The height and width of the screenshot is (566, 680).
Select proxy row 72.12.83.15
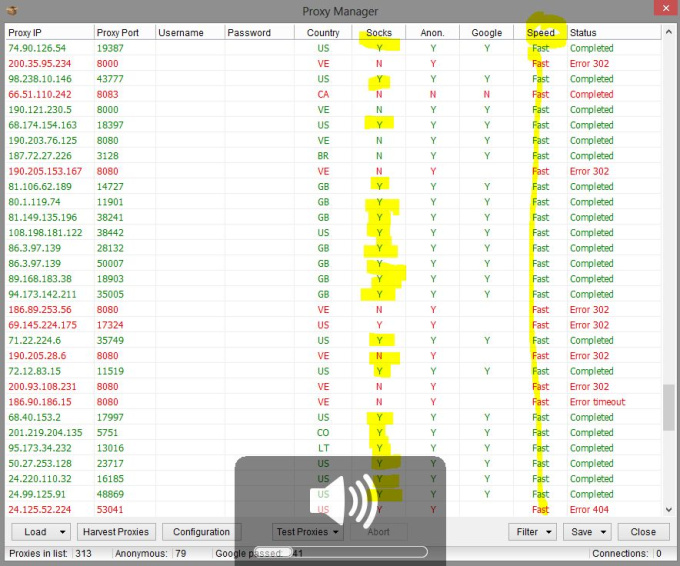click(x=333, y=371)
